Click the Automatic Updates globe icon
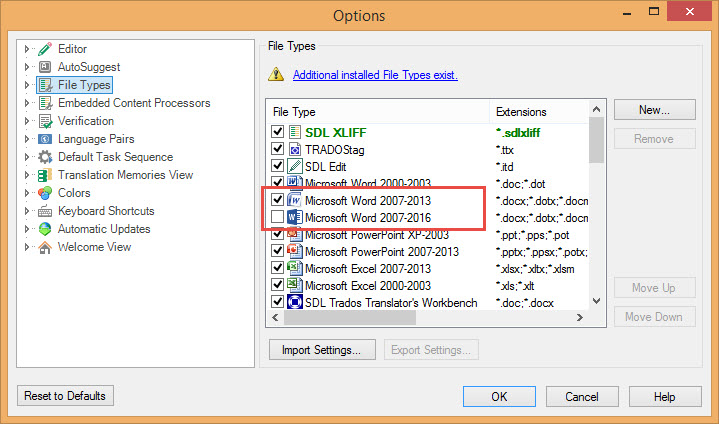Screen dimensions: 719x424 pyautogui.click(x=45, y=229)
